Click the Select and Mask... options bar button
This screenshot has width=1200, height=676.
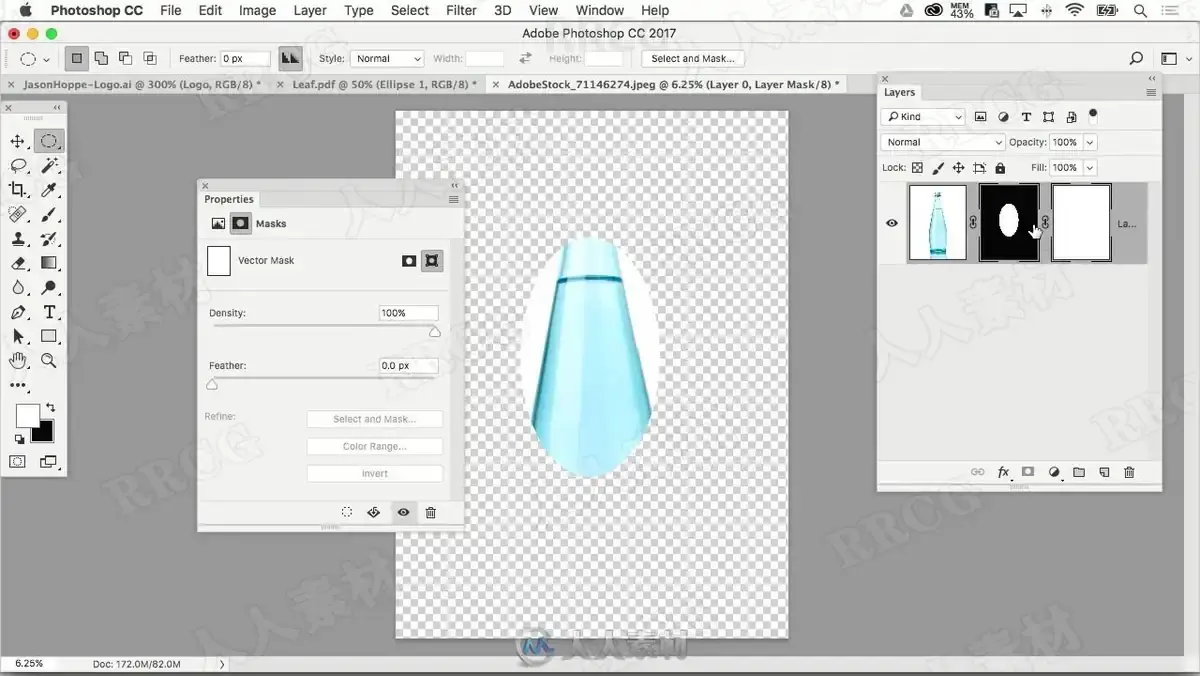(693, 59)
